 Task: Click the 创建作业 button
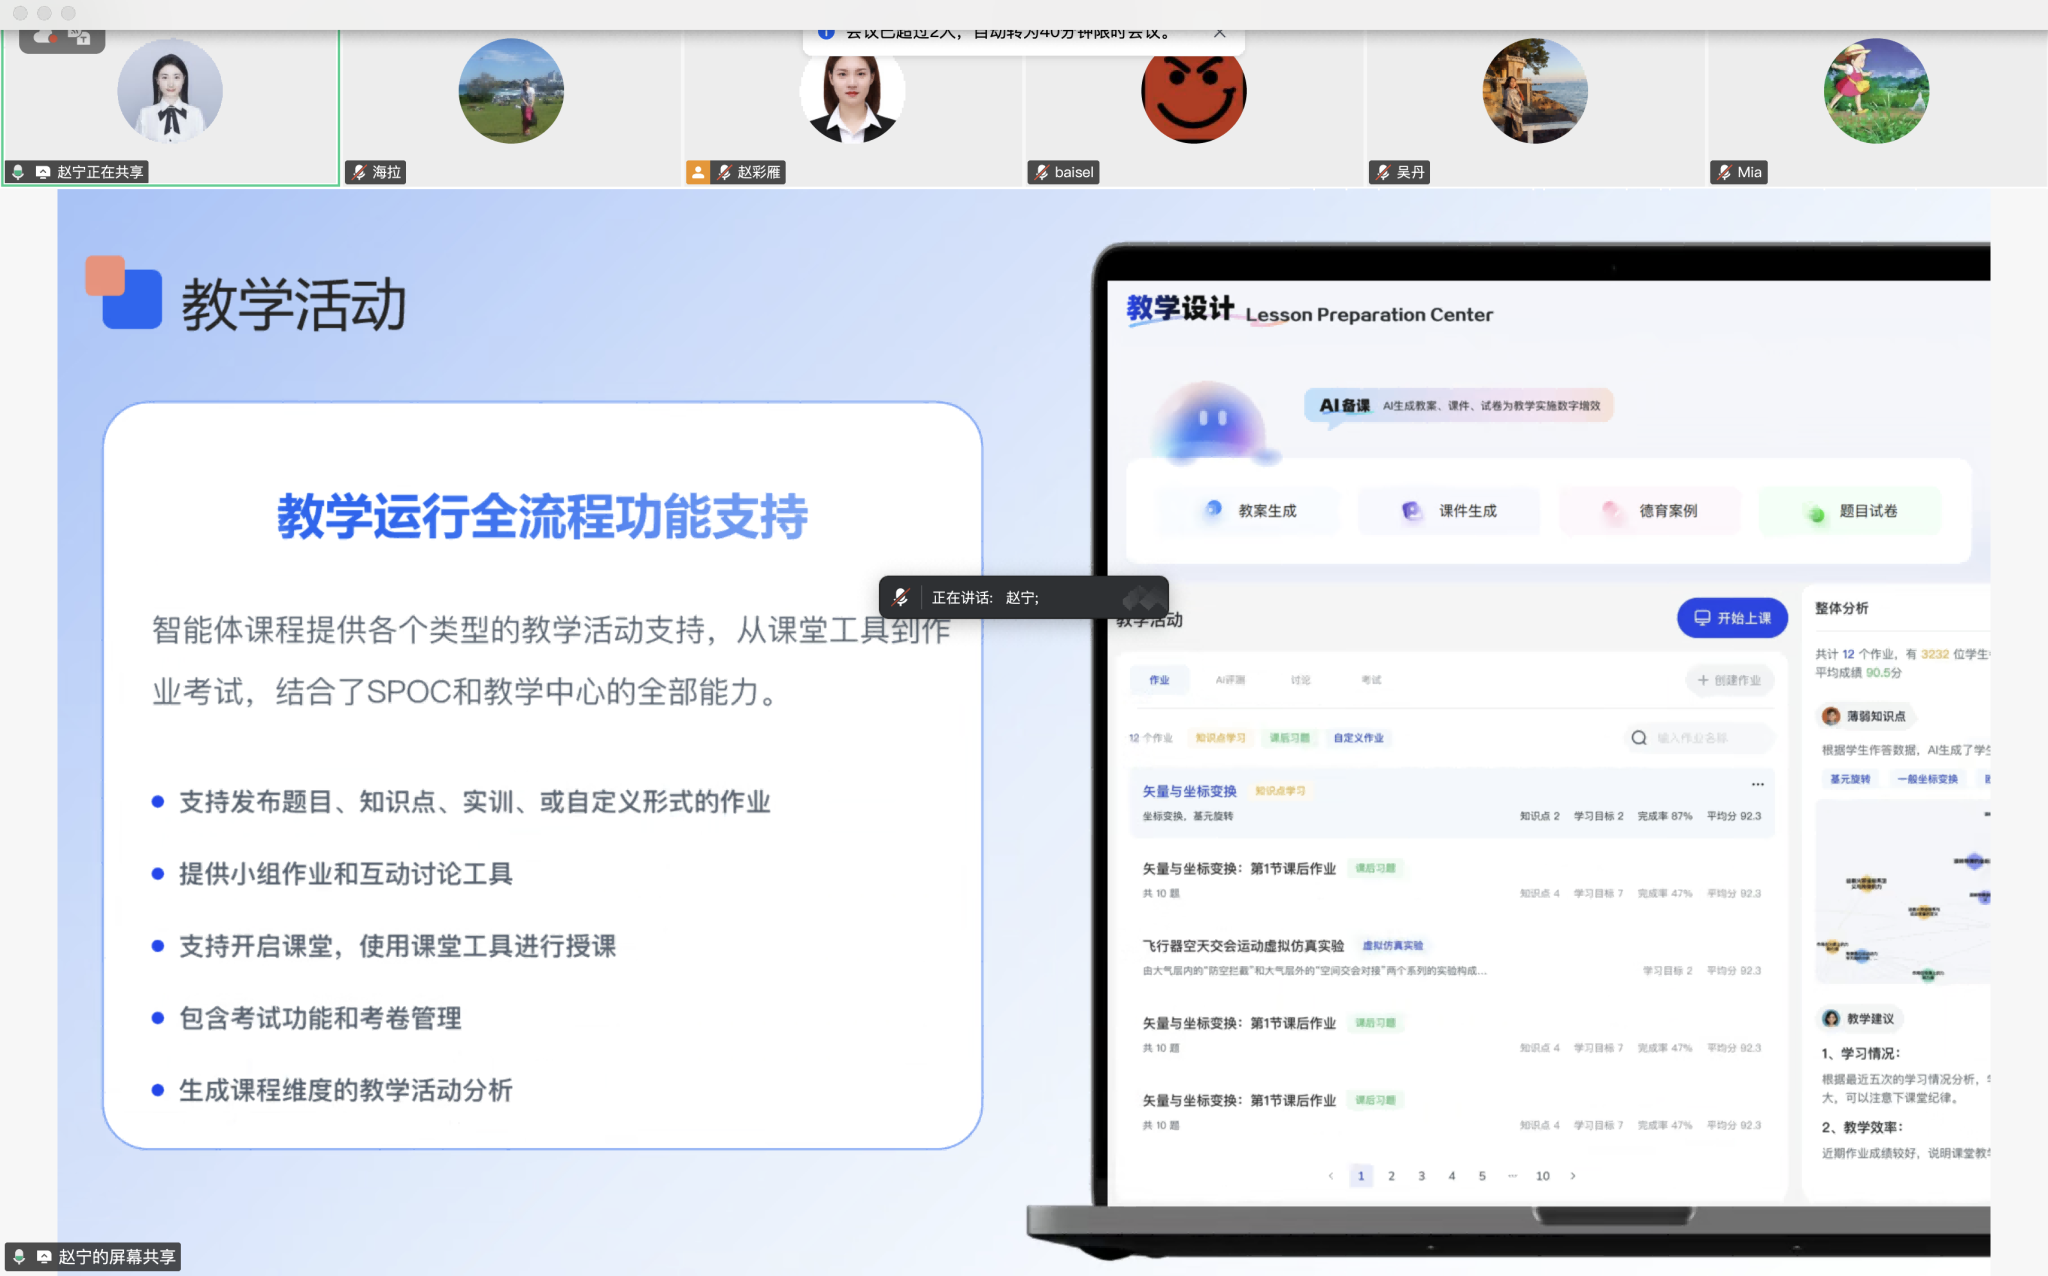1729,680
